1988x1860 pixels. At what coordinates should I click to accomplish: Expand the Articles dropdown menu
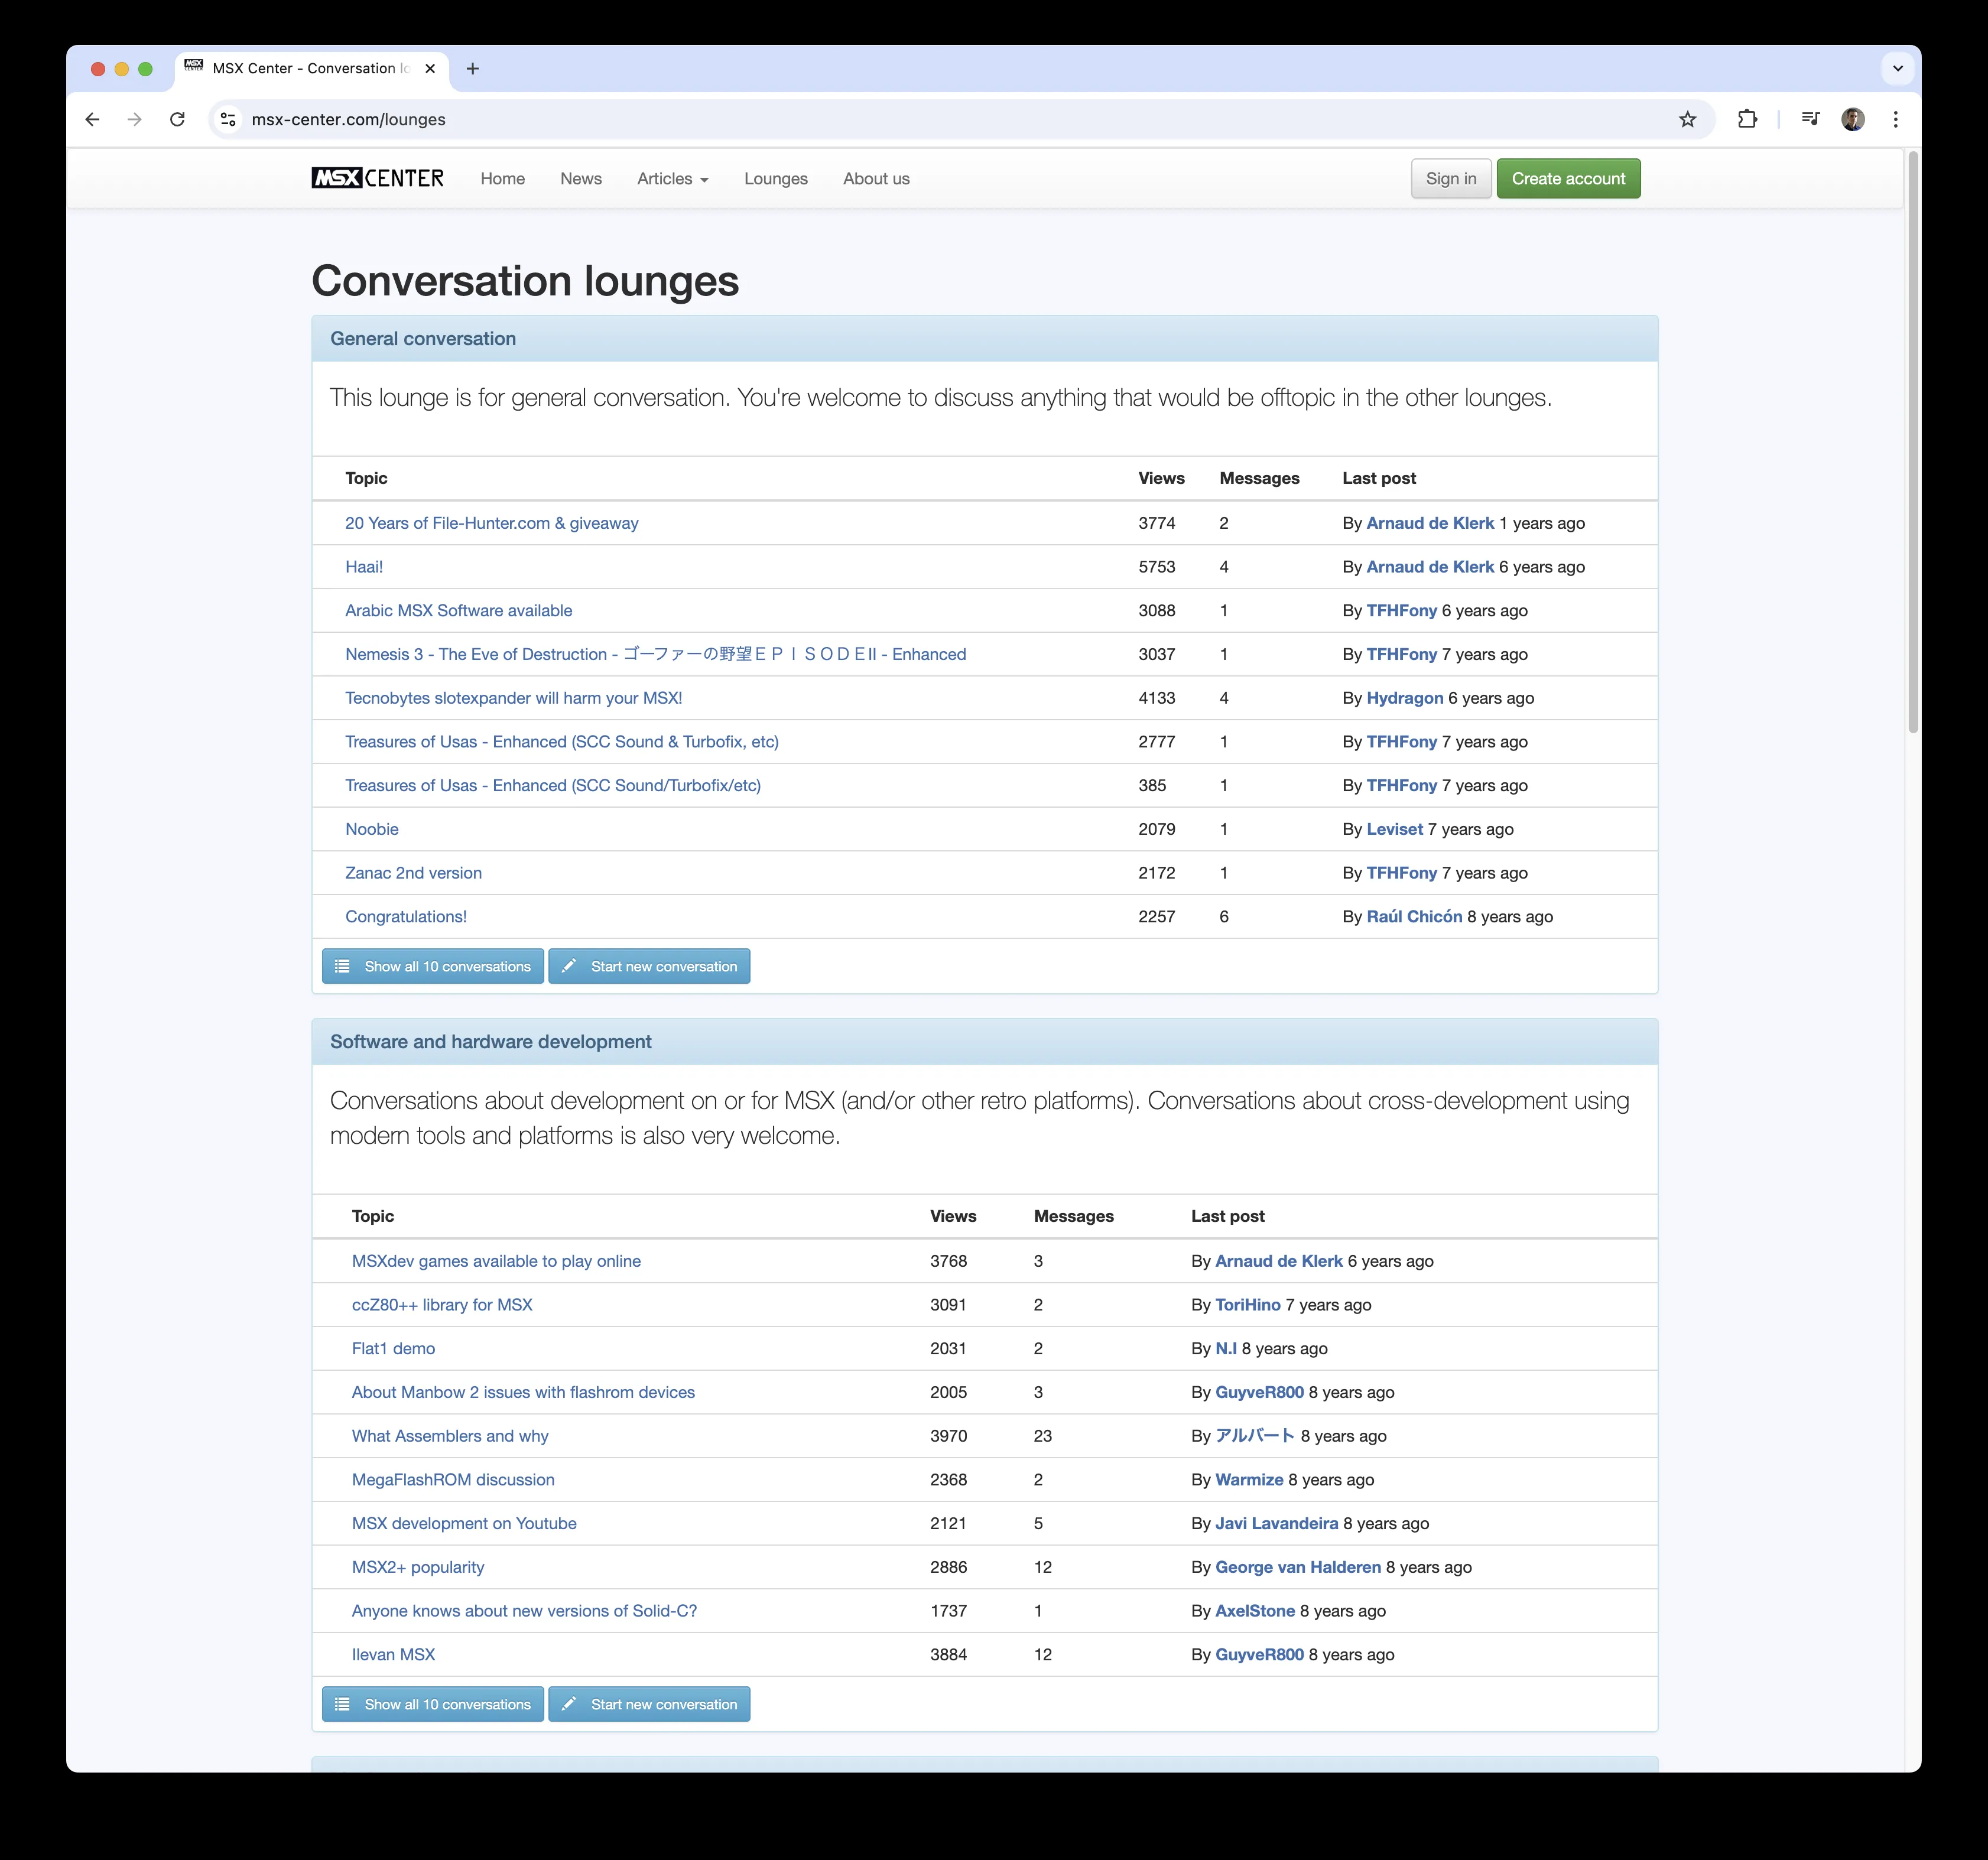672,179
